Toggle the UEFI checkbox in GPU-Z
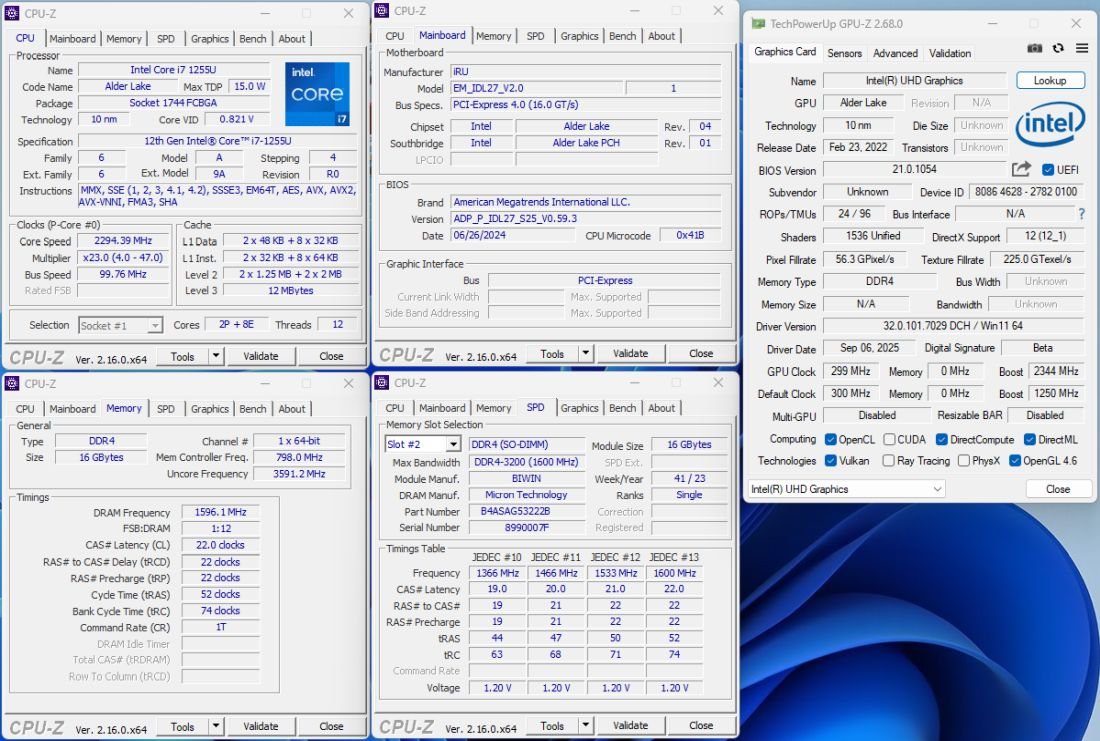 pyautogui.click(x=1048, y=170)
